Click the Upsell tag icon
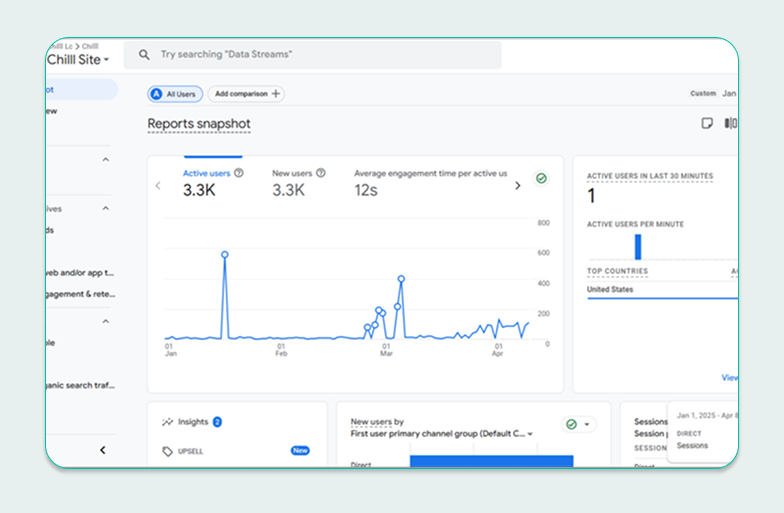Image resolution: width=784 pixels, height=513 pixels. (167, 451)
